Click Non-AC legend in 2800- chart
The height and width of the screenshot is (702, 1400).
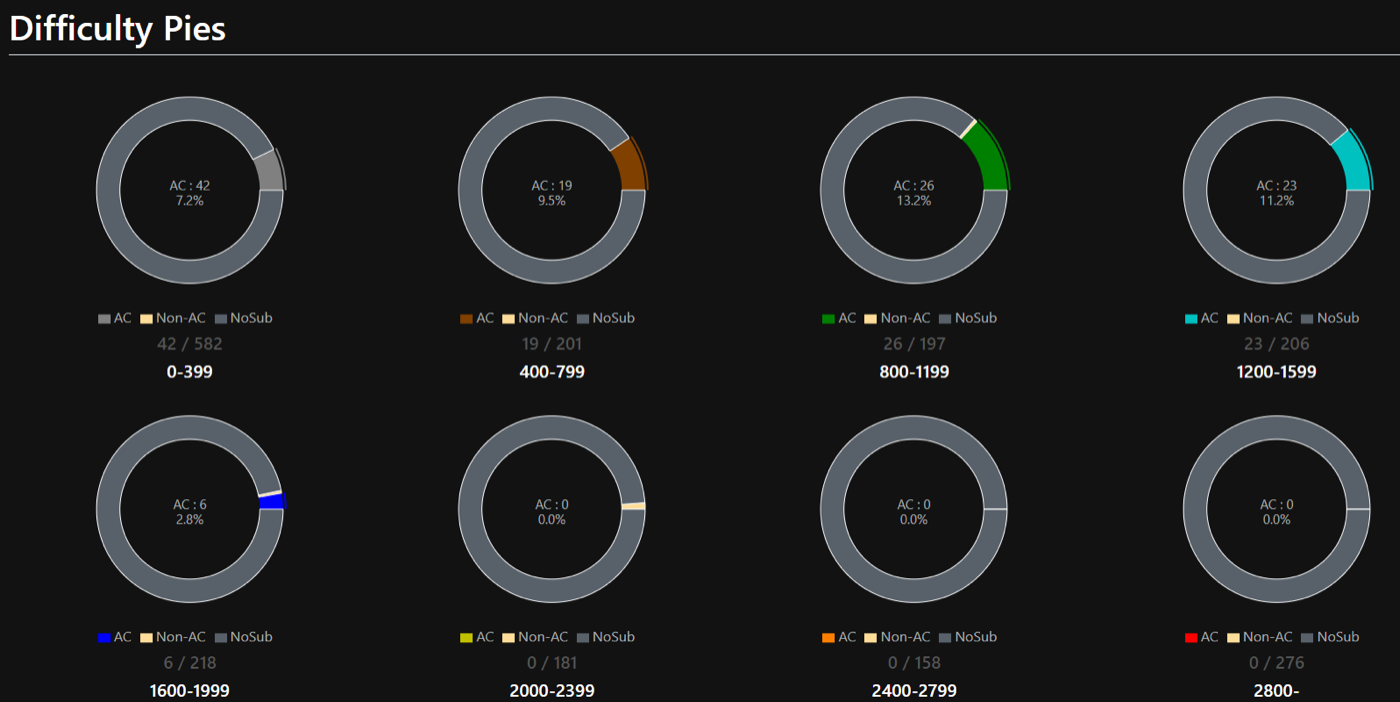pos(1260,637)
